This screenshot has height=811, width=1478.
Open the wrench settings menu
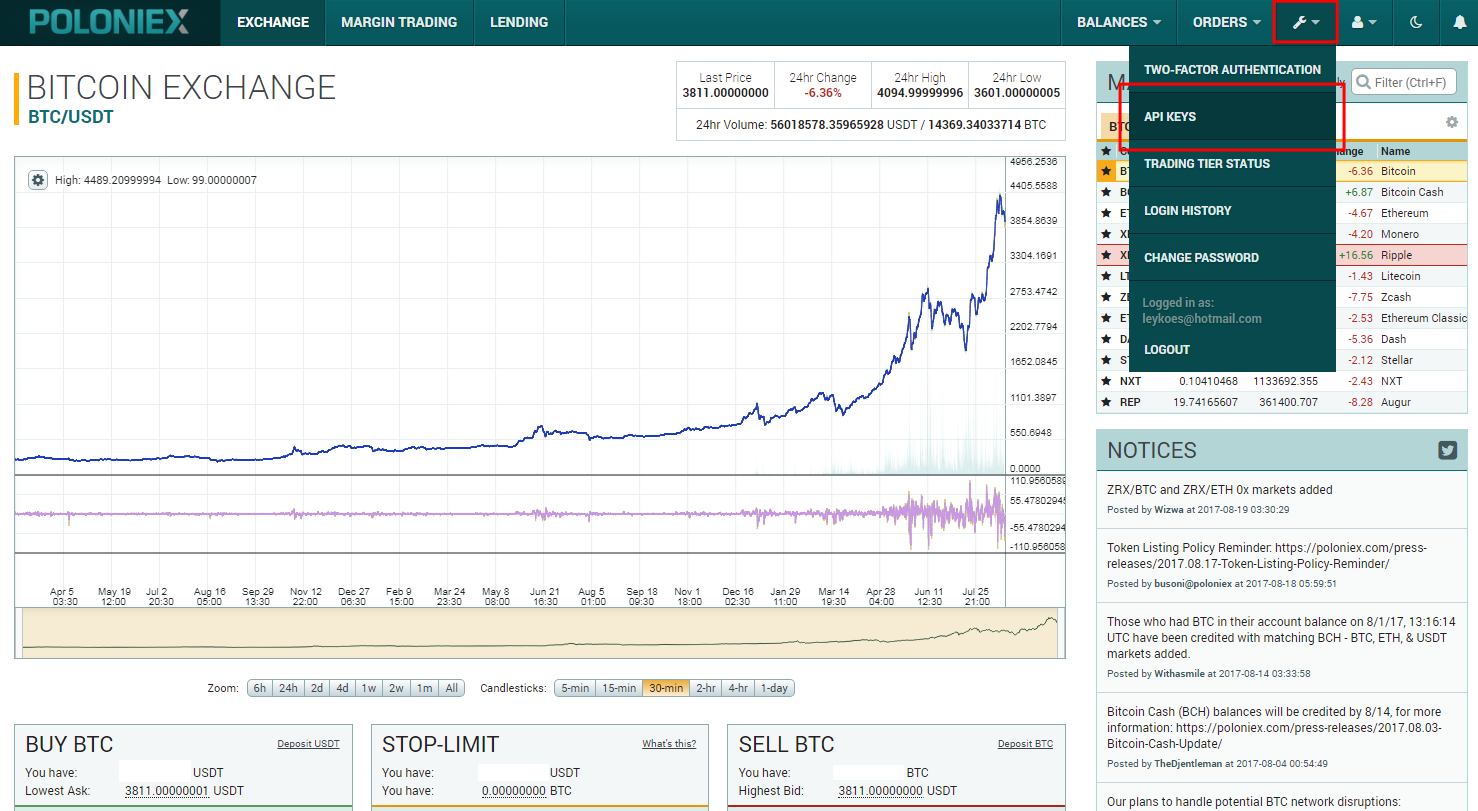[x=1306, y=22]
